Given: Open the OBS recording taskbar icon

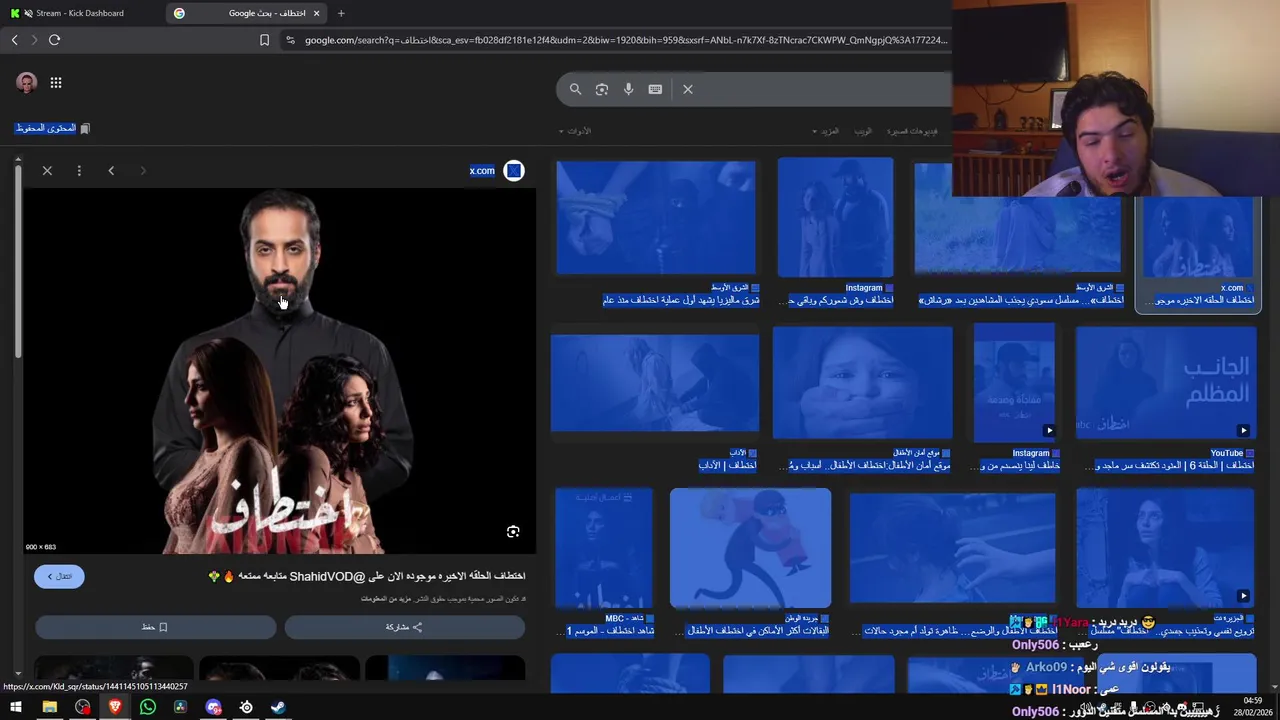Looking at the screenshot, I should (82, 707).
